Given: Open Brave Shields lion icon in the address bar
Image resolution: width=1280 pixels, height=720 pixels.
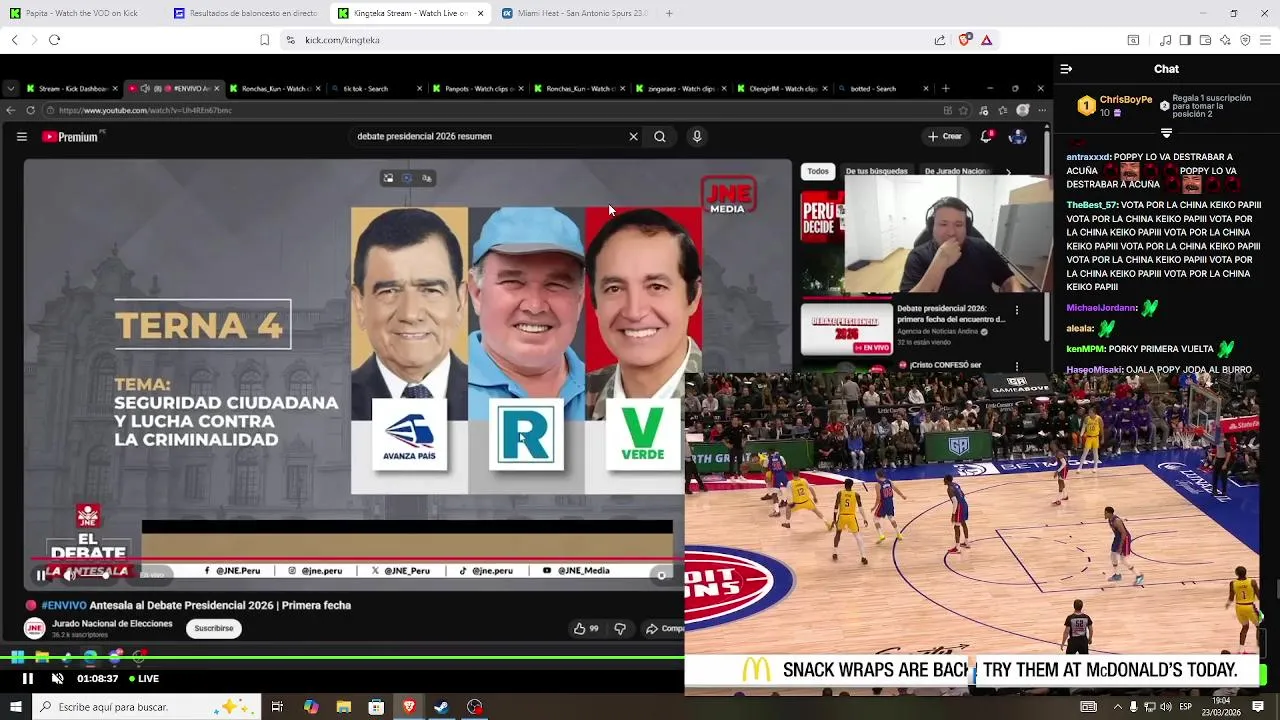Looking at the screenshot, I should point(964,40).
